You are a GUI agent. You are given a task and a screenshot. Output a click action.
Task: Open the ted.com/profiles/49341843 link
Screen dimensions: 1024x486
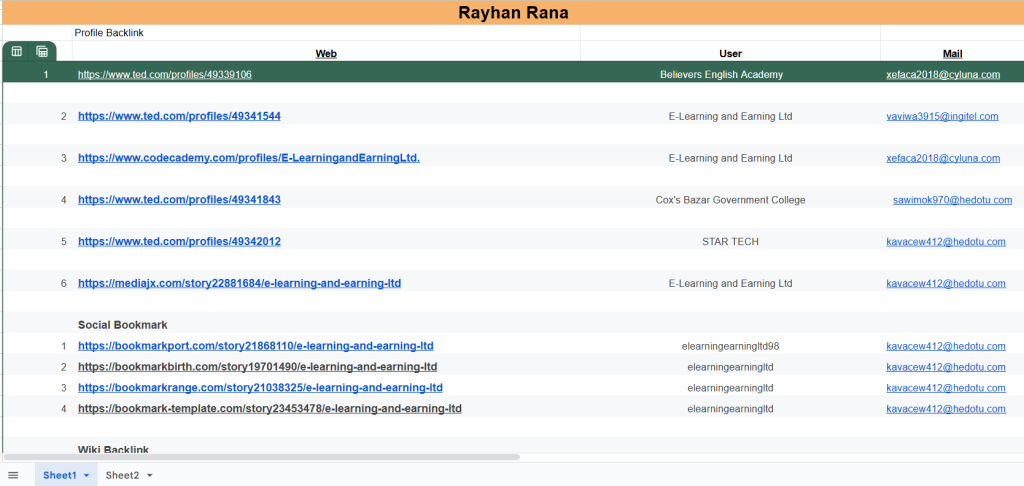click(180, 200)
